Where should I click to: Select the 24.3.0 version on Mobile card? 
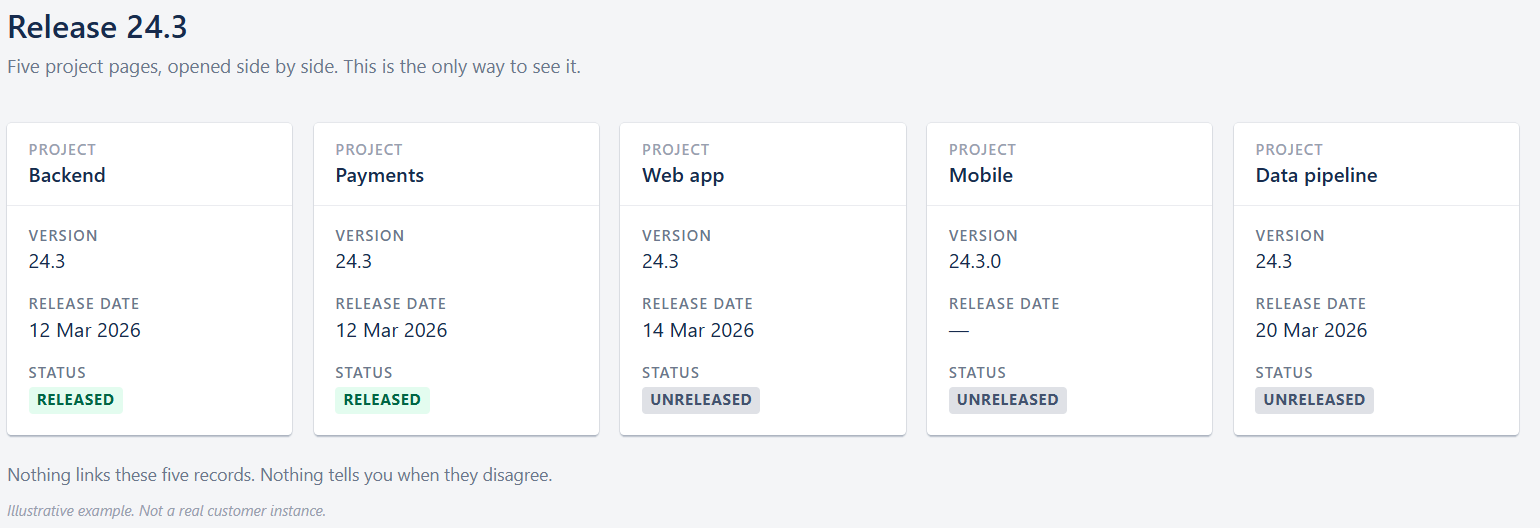click(x=975, y=261)
